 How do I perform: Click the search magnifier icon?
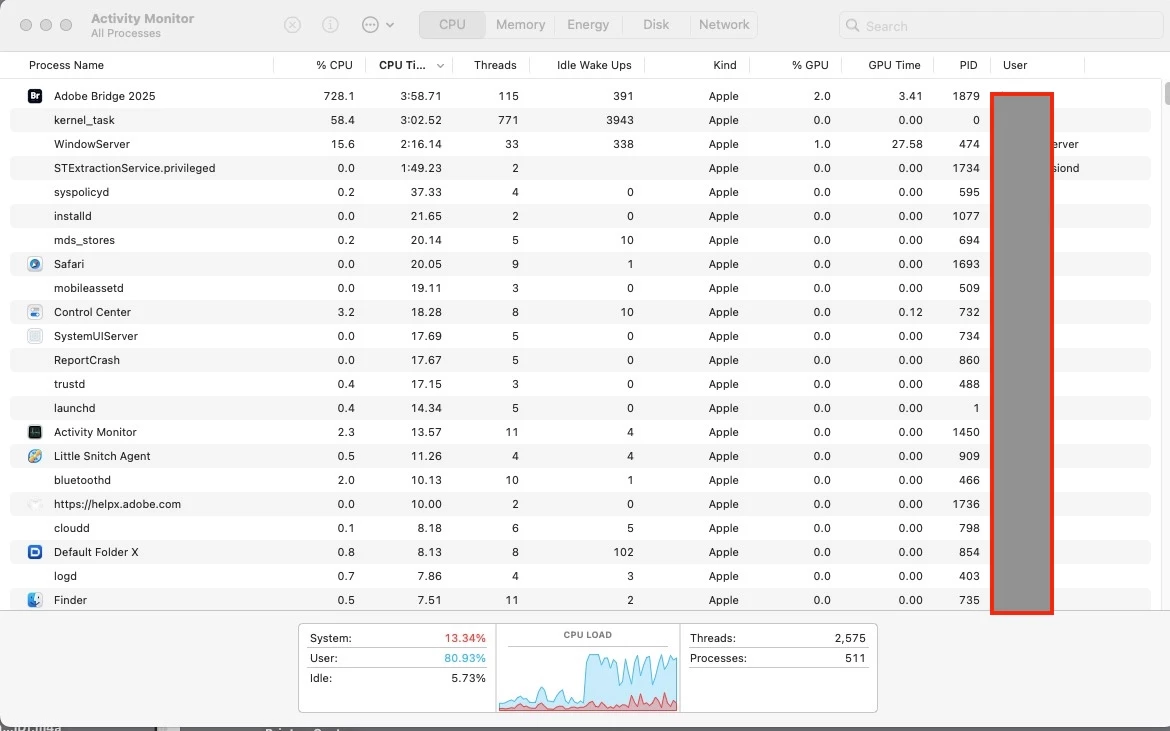(x=852, y=25)
